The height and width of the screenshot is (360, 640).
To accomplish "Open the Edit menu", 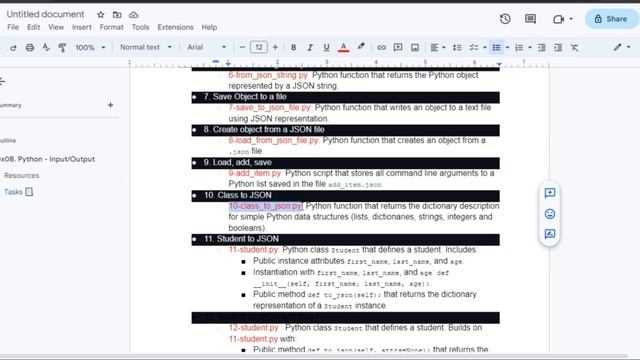I will tap(33, 27).
